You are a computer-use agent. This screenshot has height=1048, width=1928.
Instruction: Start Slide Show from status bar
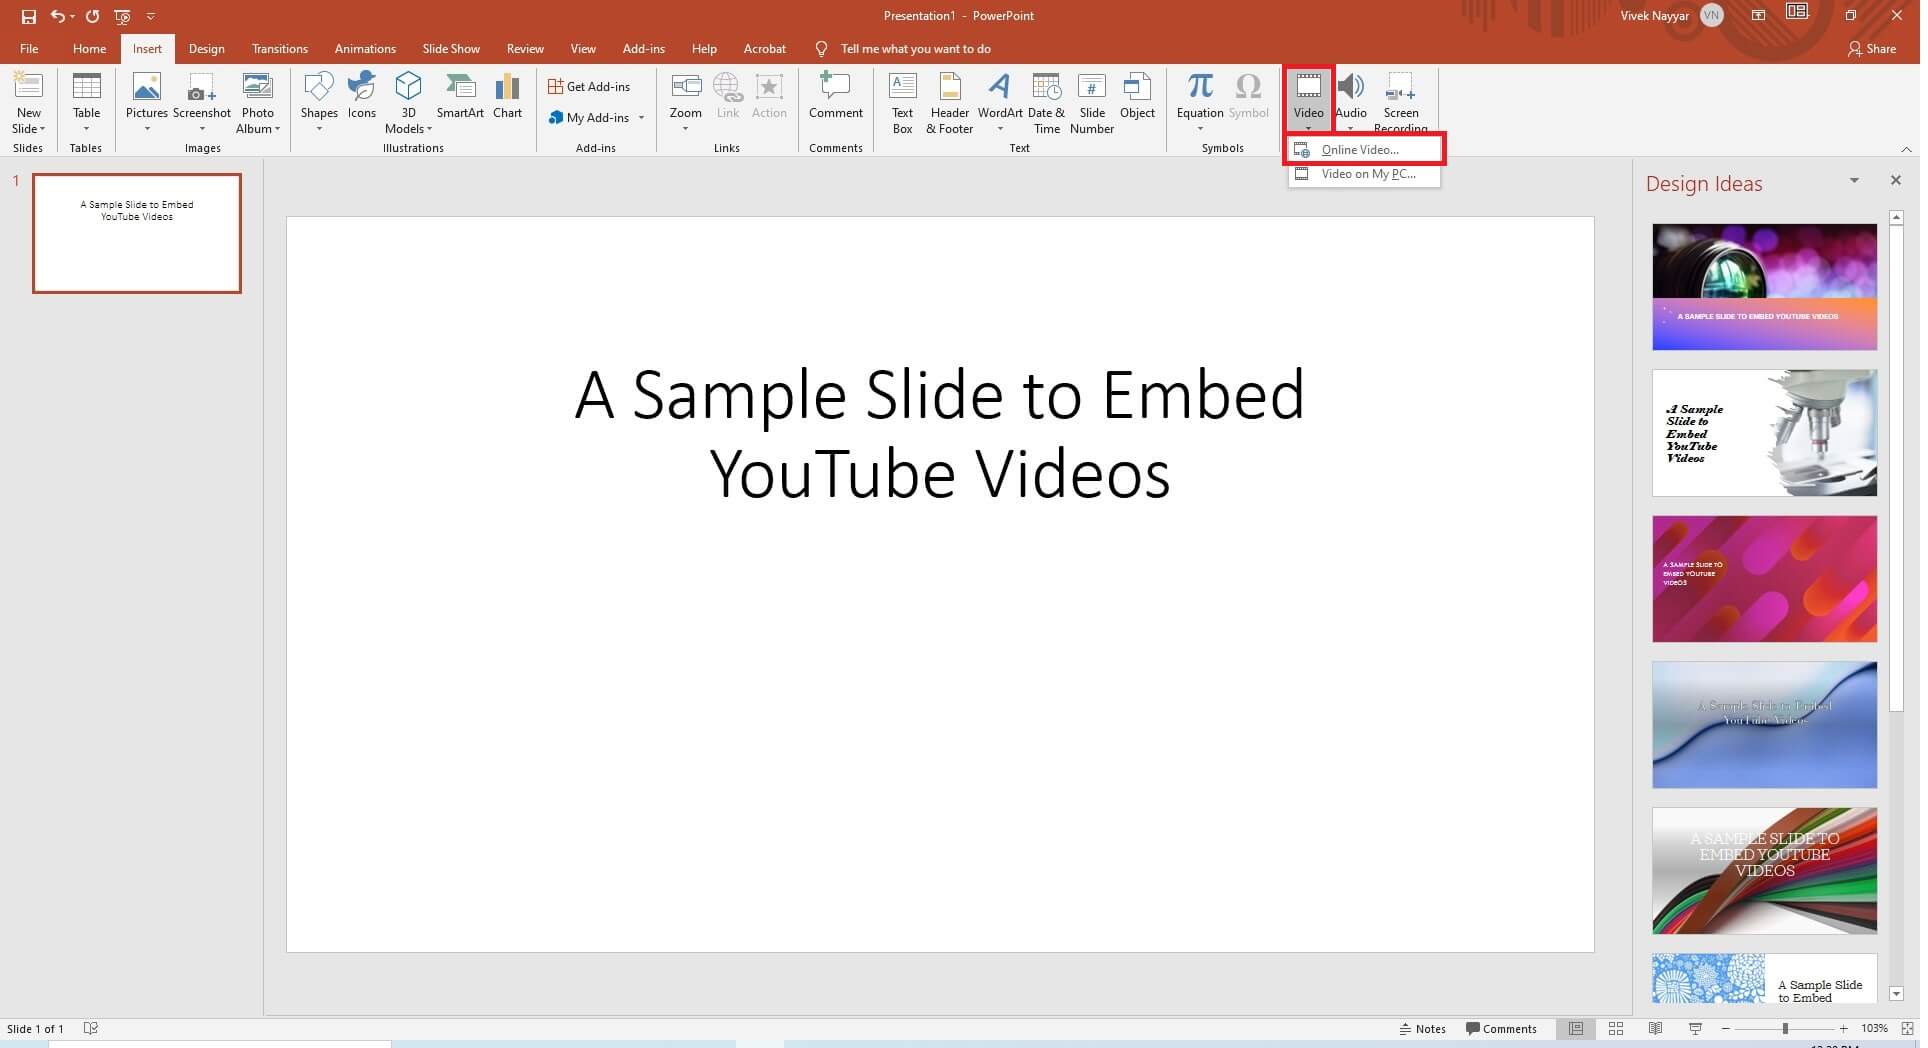point(1695,1029)
